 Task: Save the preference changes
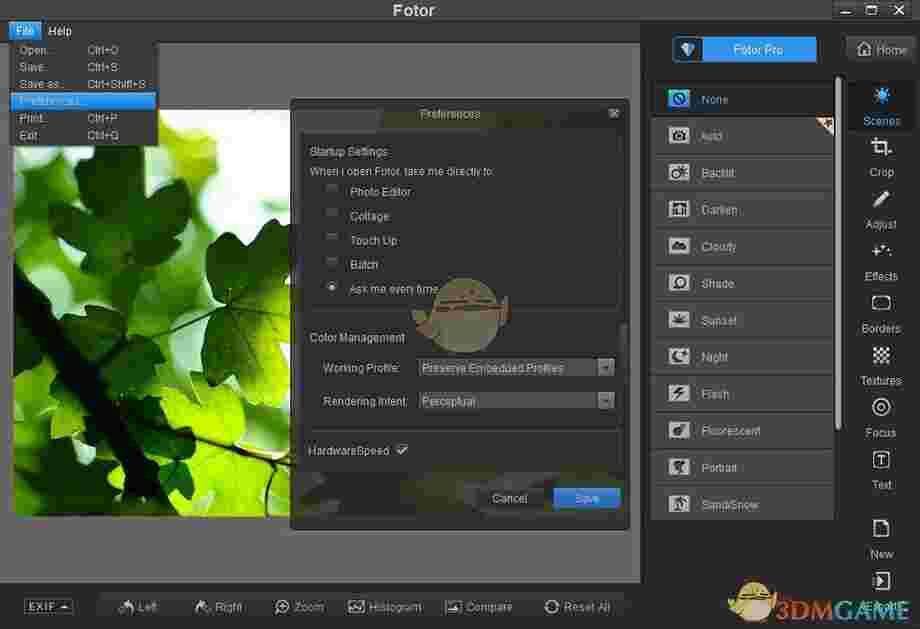click(x=586, y=497)
